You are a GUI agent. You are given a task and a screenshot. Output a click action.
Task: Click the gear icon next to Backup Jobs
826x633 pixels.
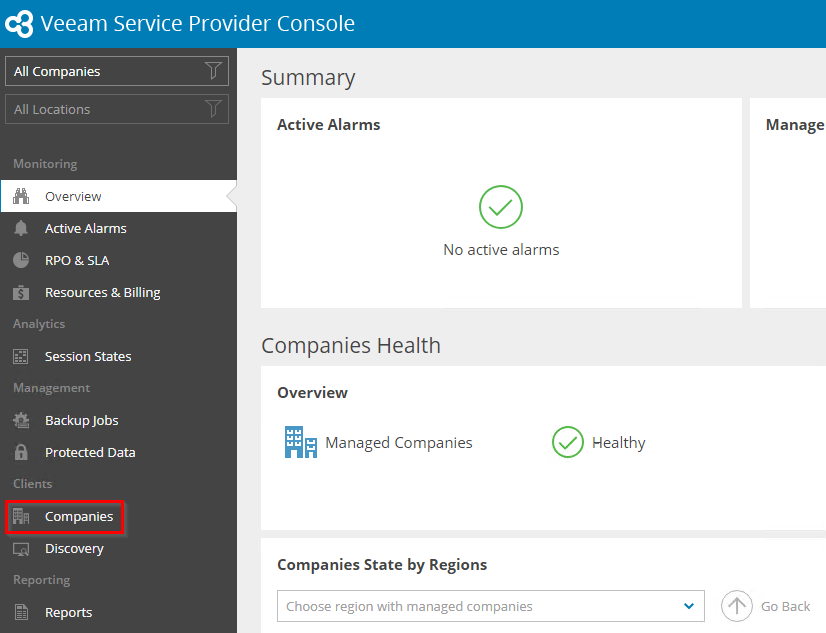[x=21, y=420]
